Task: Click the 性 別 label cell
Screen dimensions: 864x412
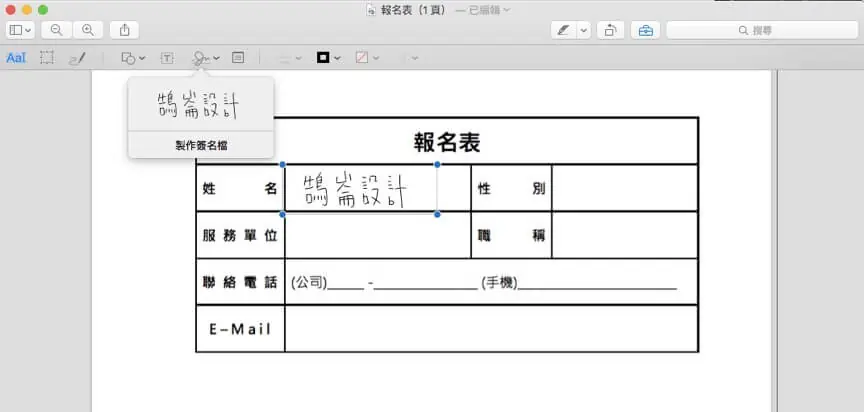Action: (x=511, y=189)
